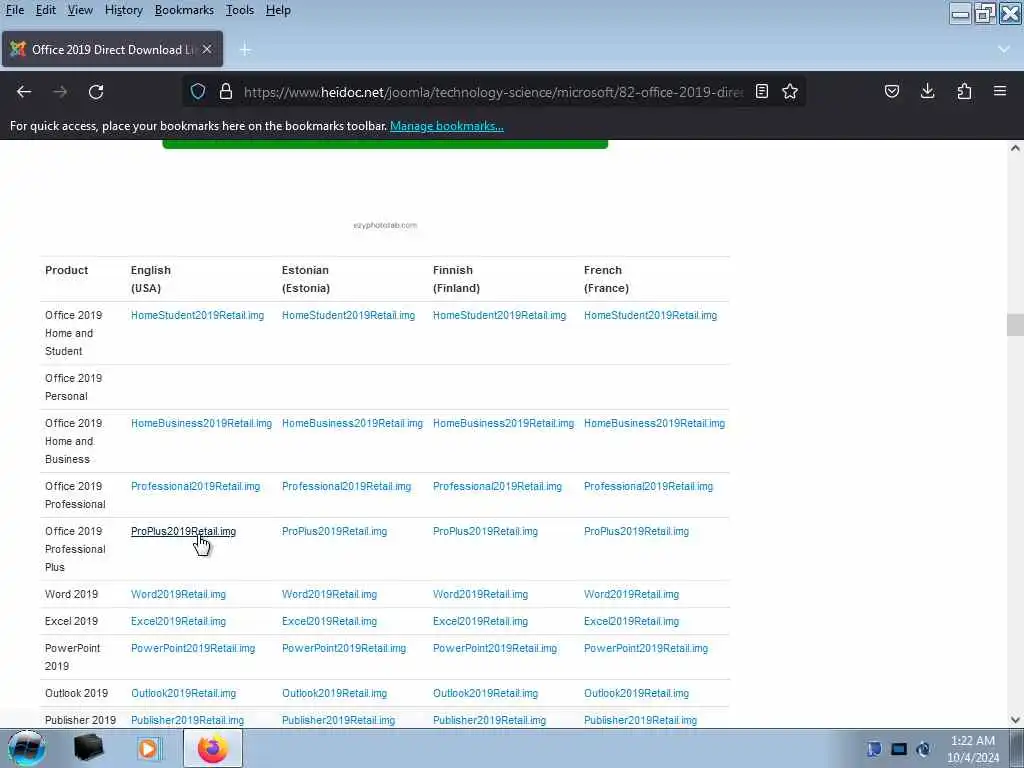Open the tracking protection shield icon

[x=198, y=91]
